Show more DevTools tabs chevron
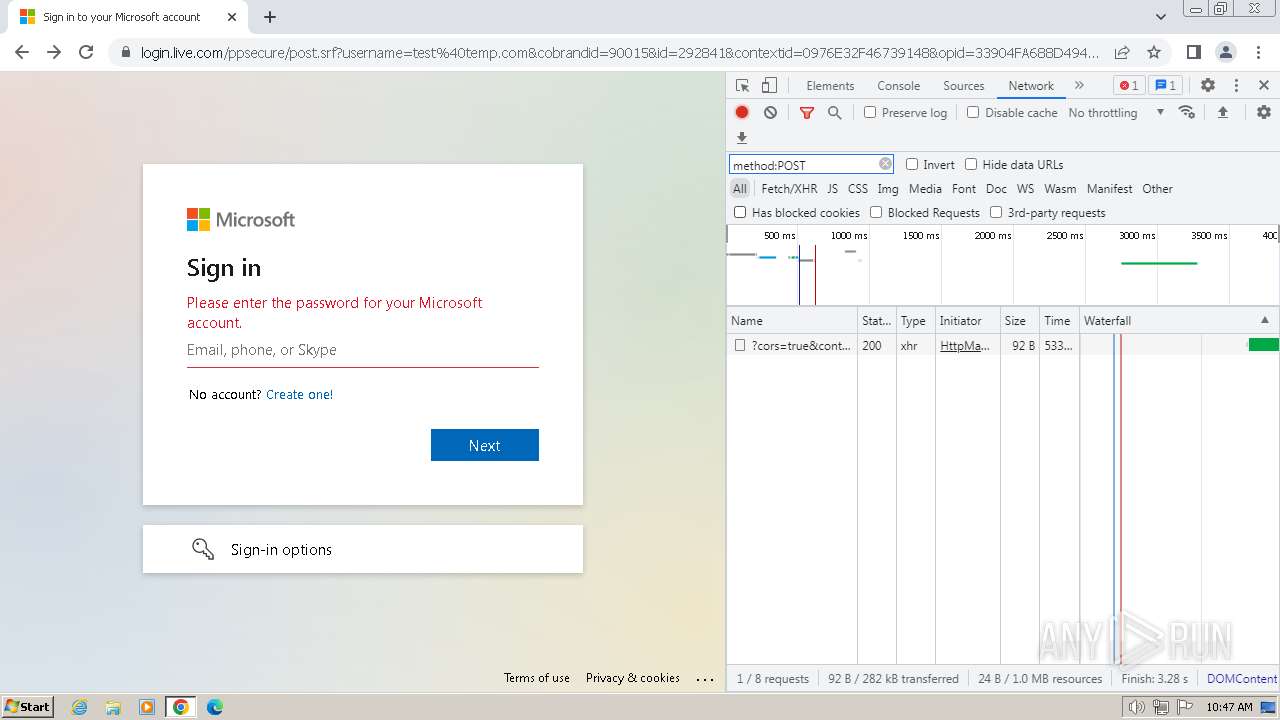This screenshot has width=1280, height=720. pyautogui.click(x=1079, y=86)
